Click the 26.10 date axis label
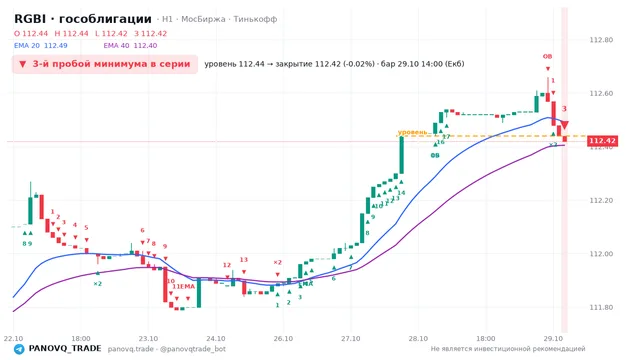 pyautogui.click(x=283, y=339)
